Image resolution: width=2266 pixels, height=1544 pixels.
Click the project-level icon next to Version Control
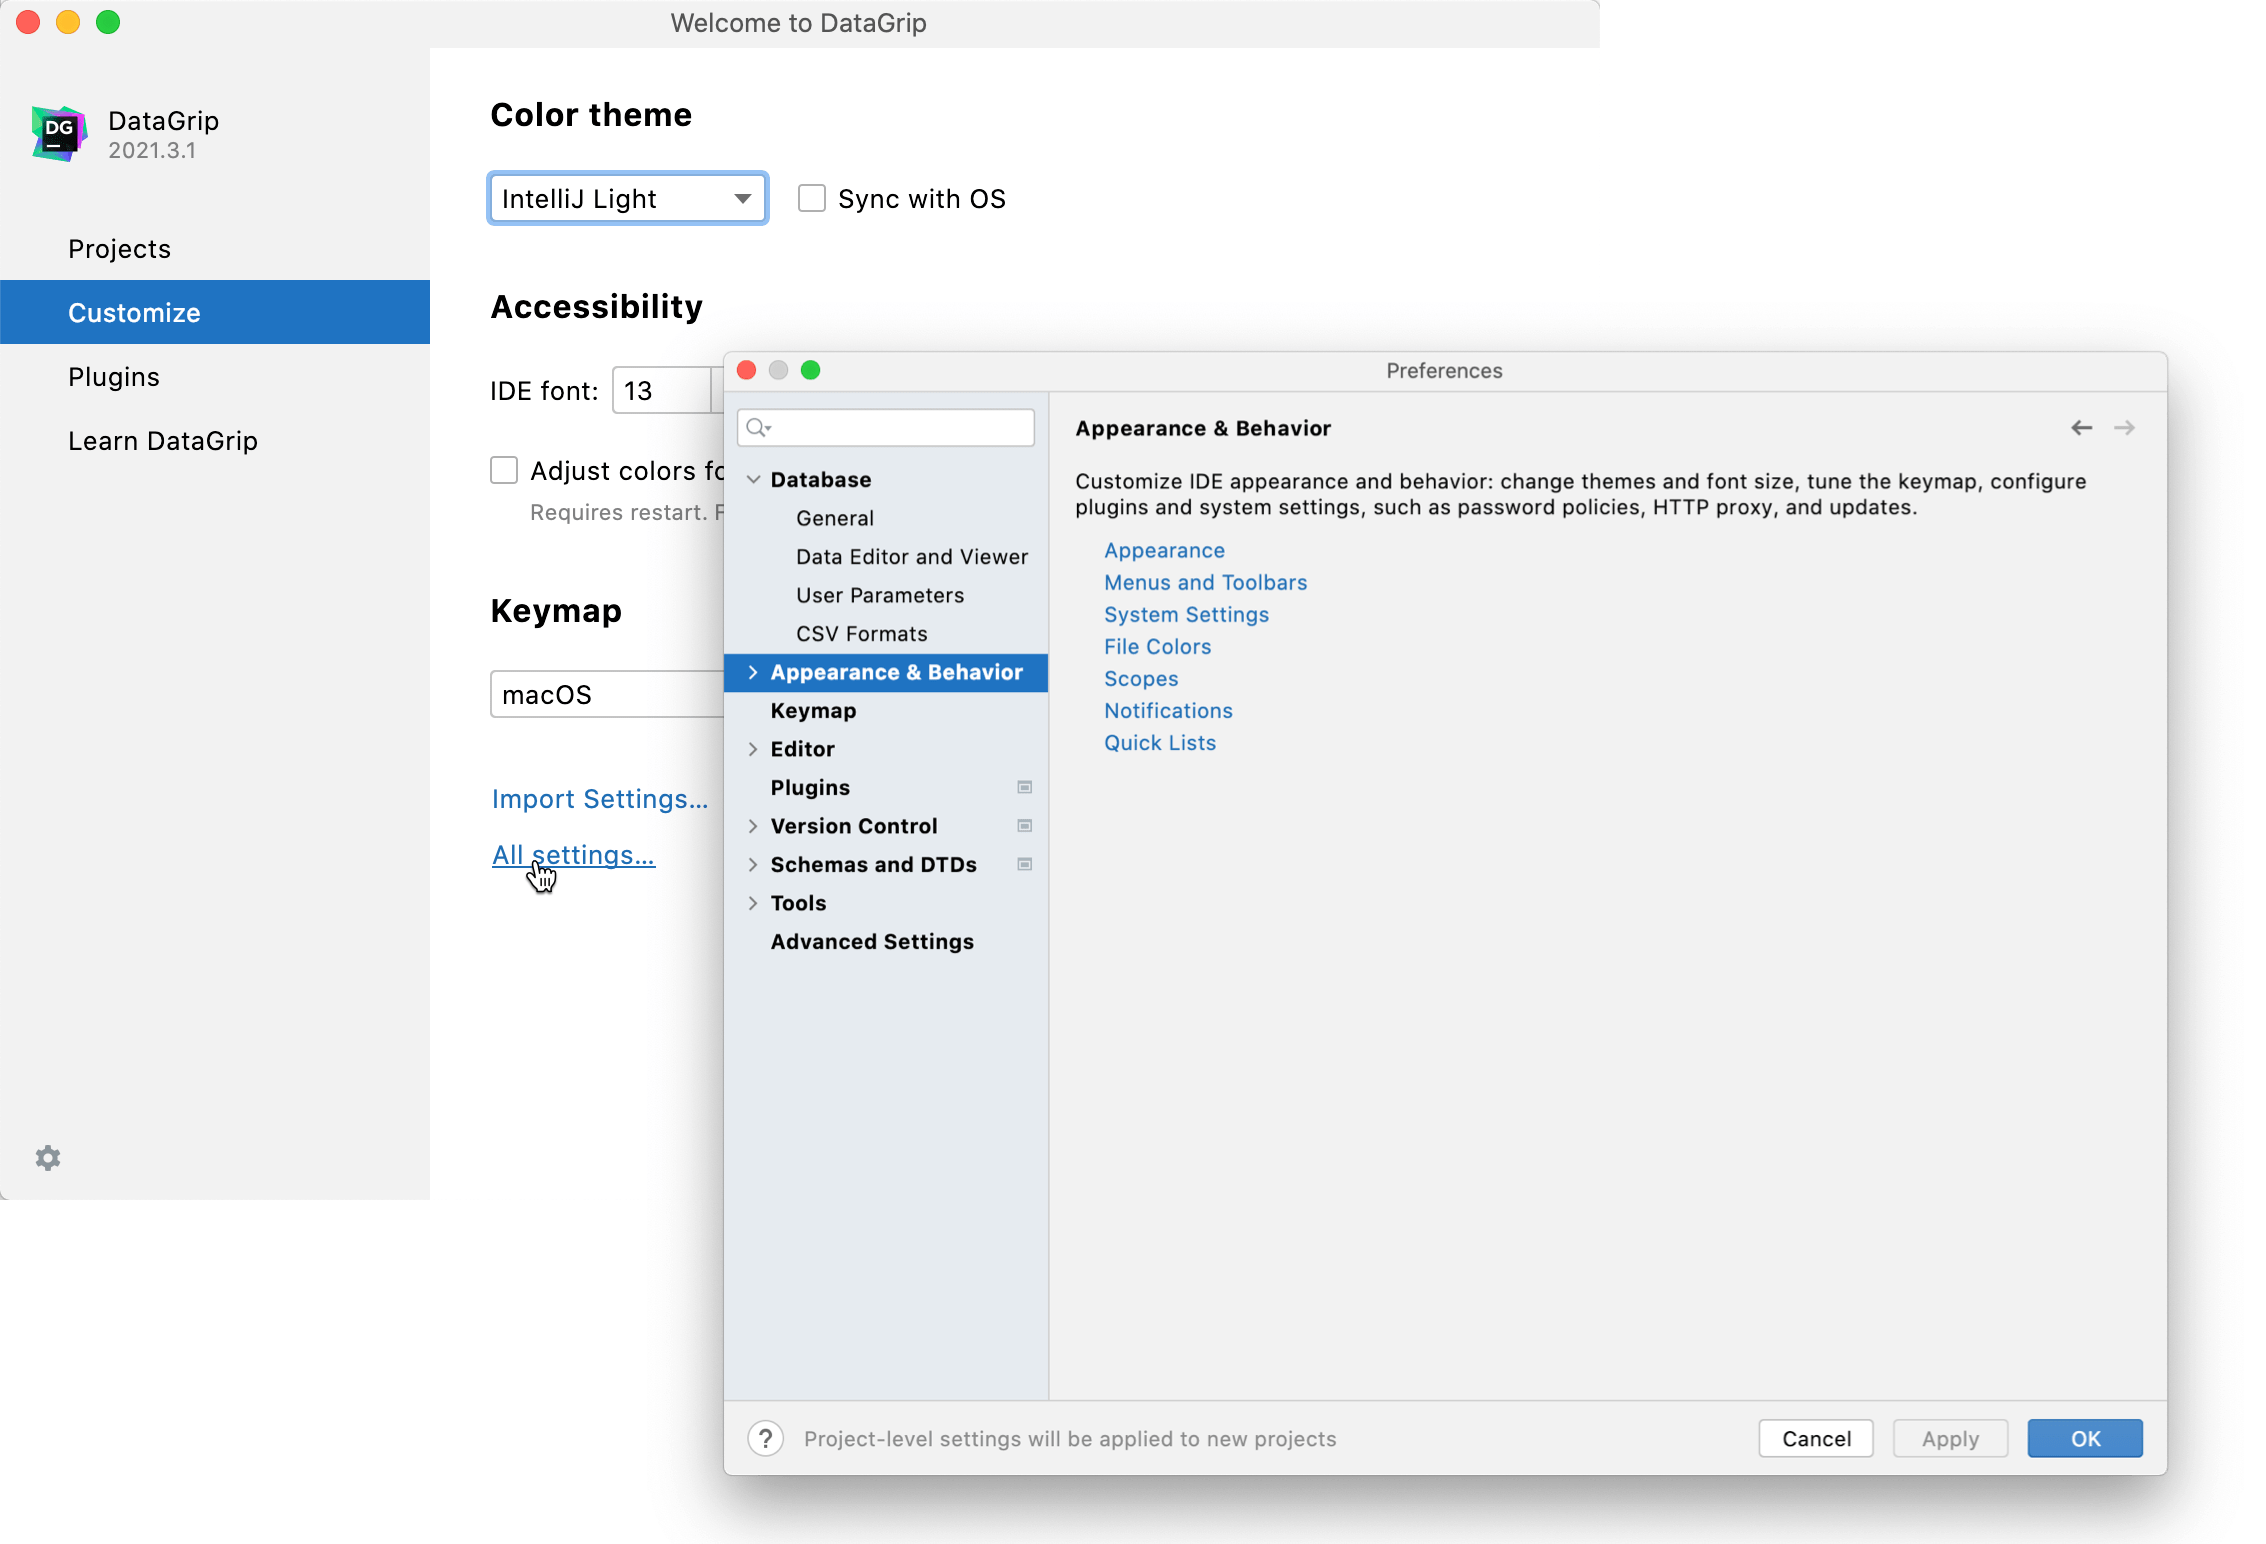(1025, 826)
